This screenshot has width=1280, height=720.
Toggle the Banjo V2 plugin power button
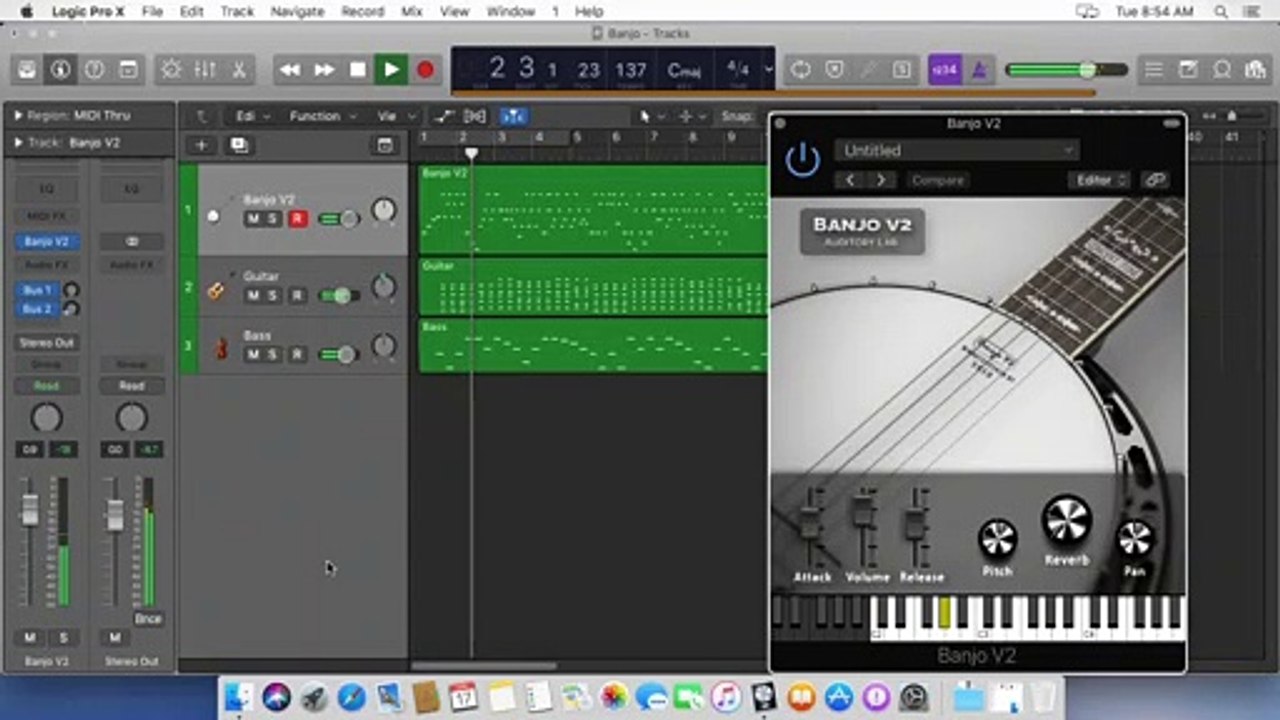tap(803, 160)
